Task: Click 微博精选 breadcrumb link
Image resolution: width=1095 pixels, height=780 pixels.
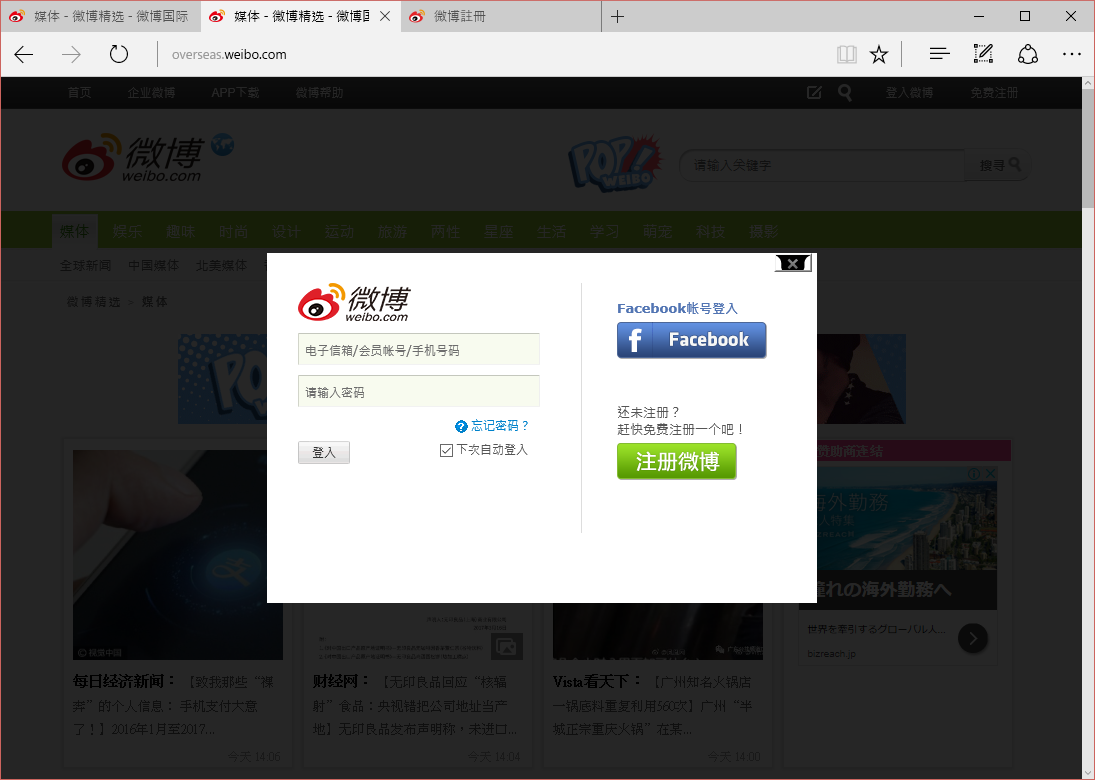Action: tap(94, 302)
